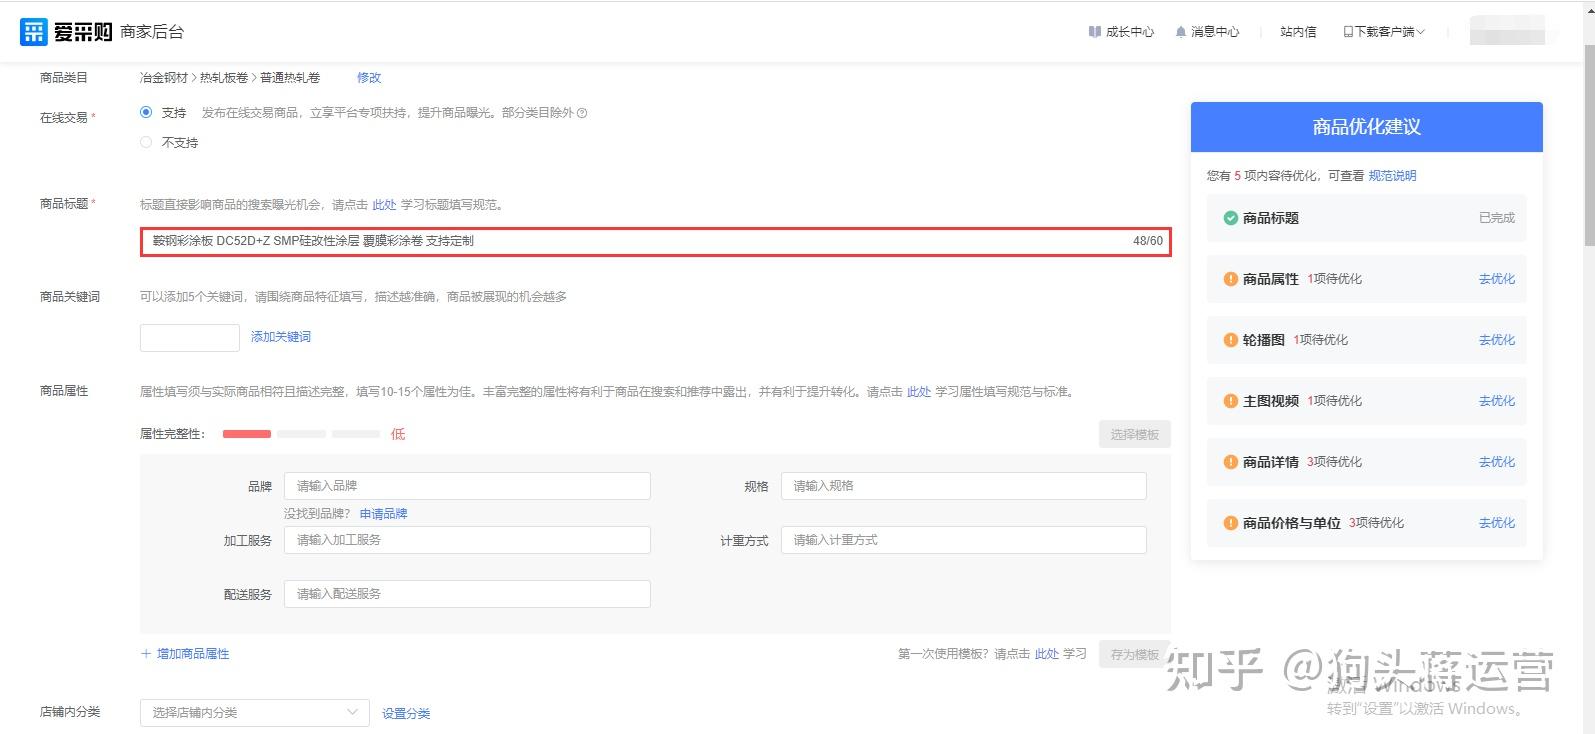Click 去优化 for 商品属性

(1497, 279)
